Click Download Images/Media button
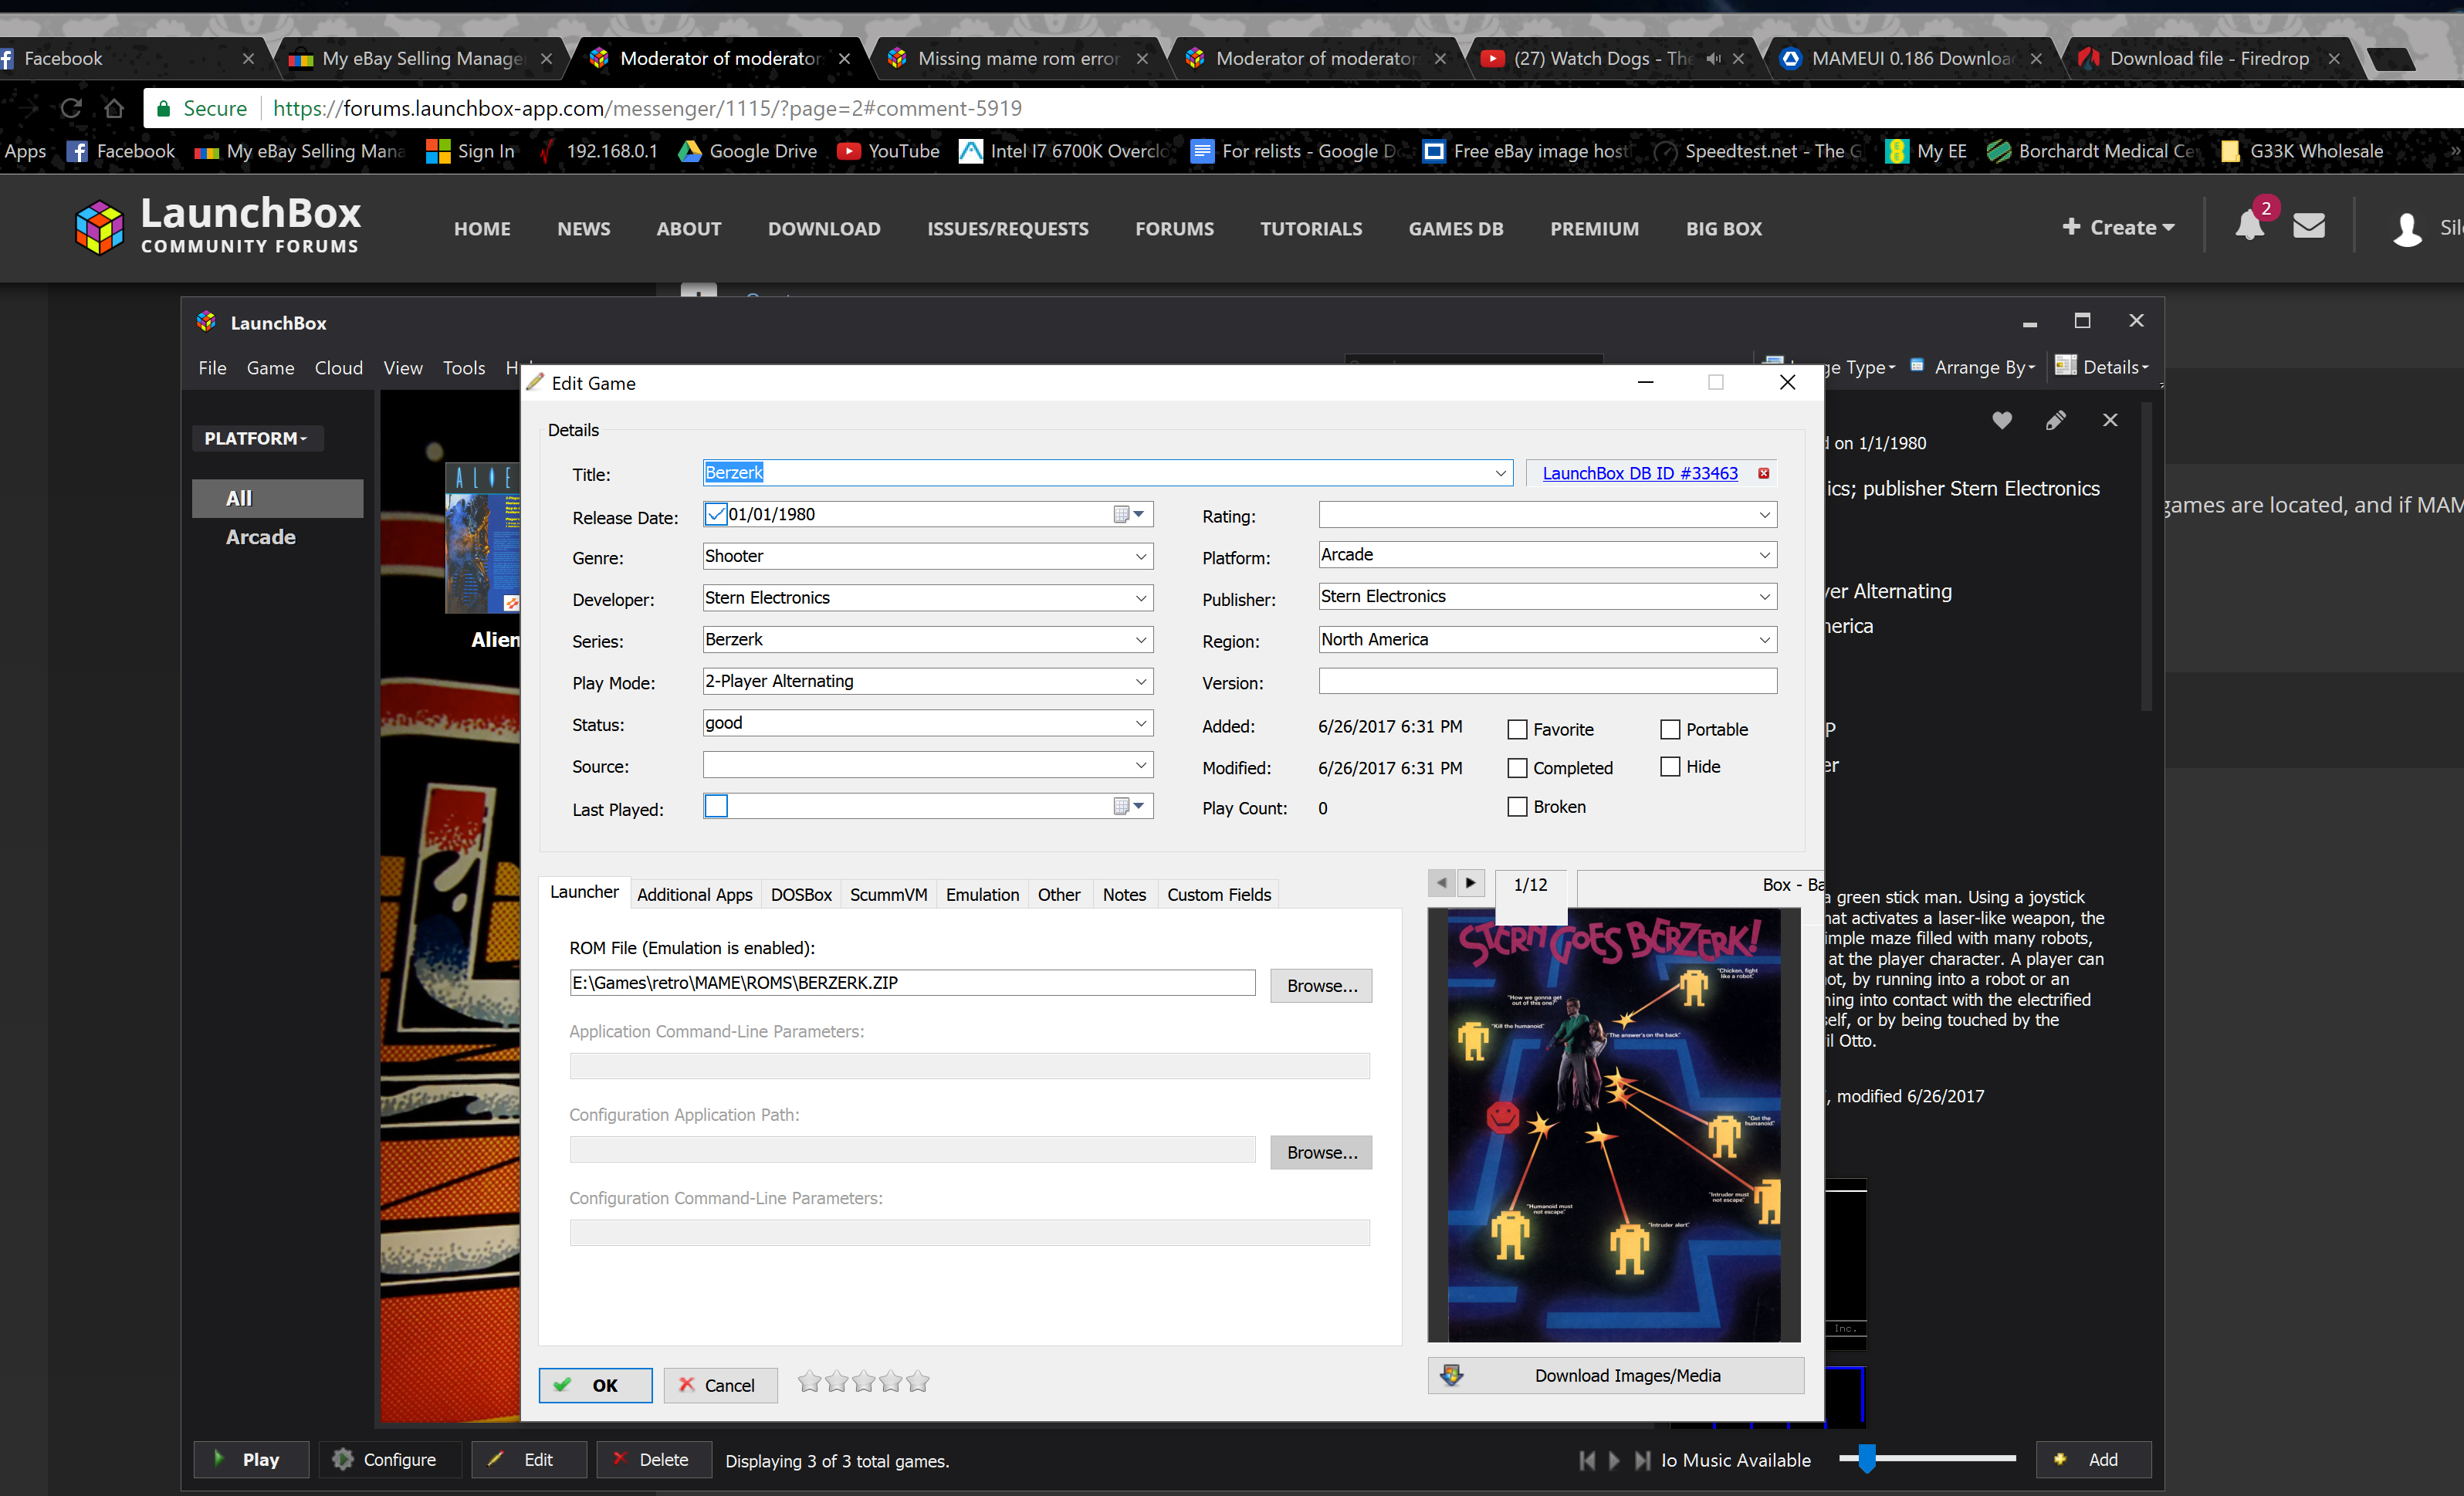Image resolution: width=2464 pixels, height=1496 pixels. coord(1616,1375)
